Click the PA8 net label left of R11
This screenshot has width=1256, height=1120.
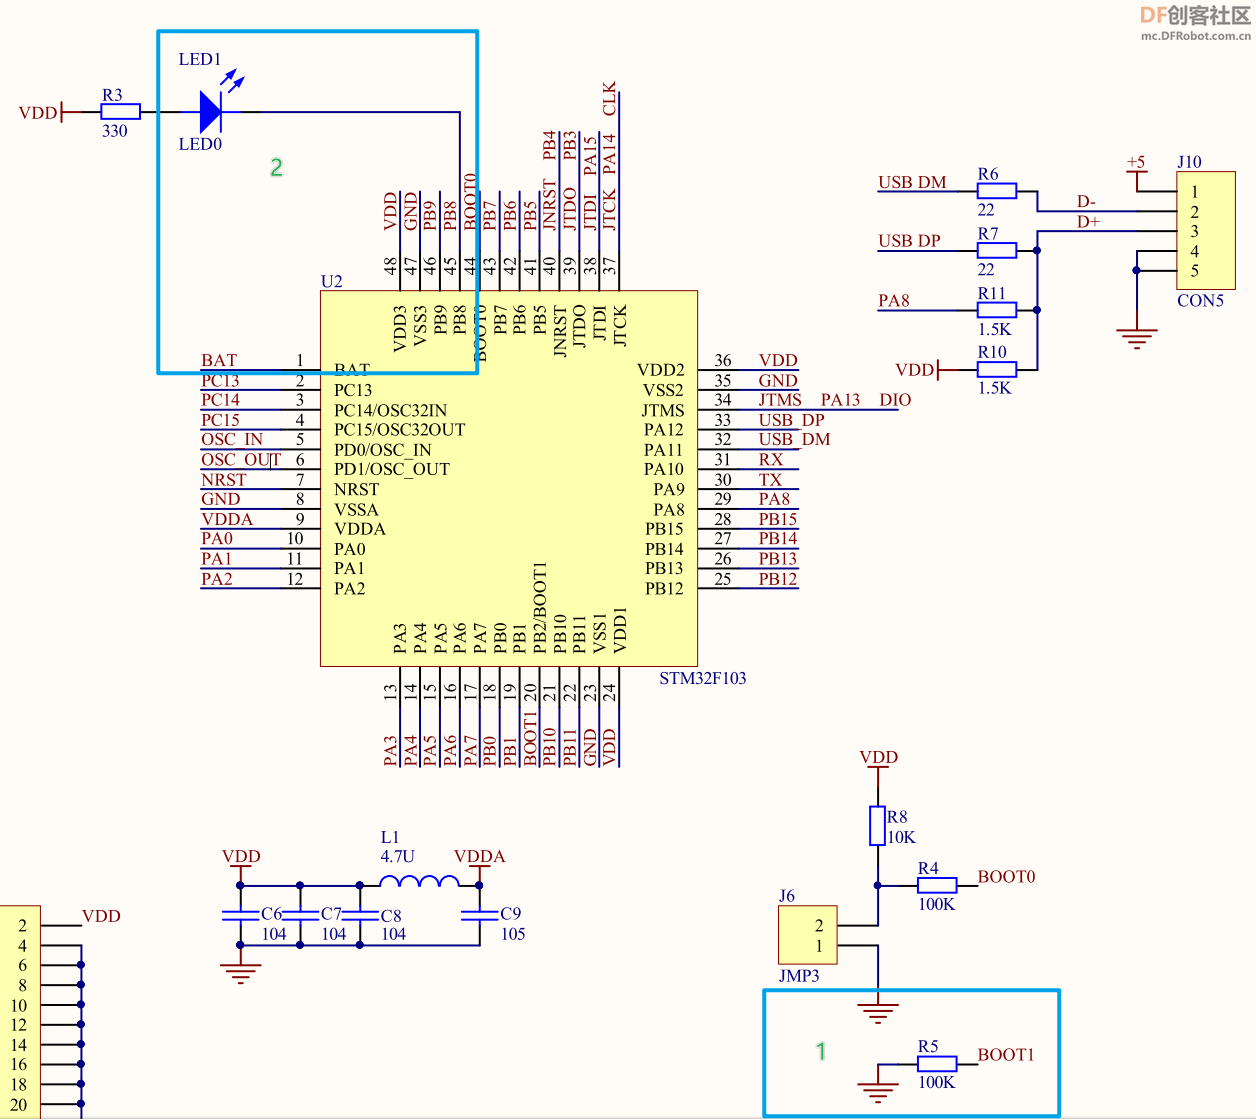coord(893,301)
